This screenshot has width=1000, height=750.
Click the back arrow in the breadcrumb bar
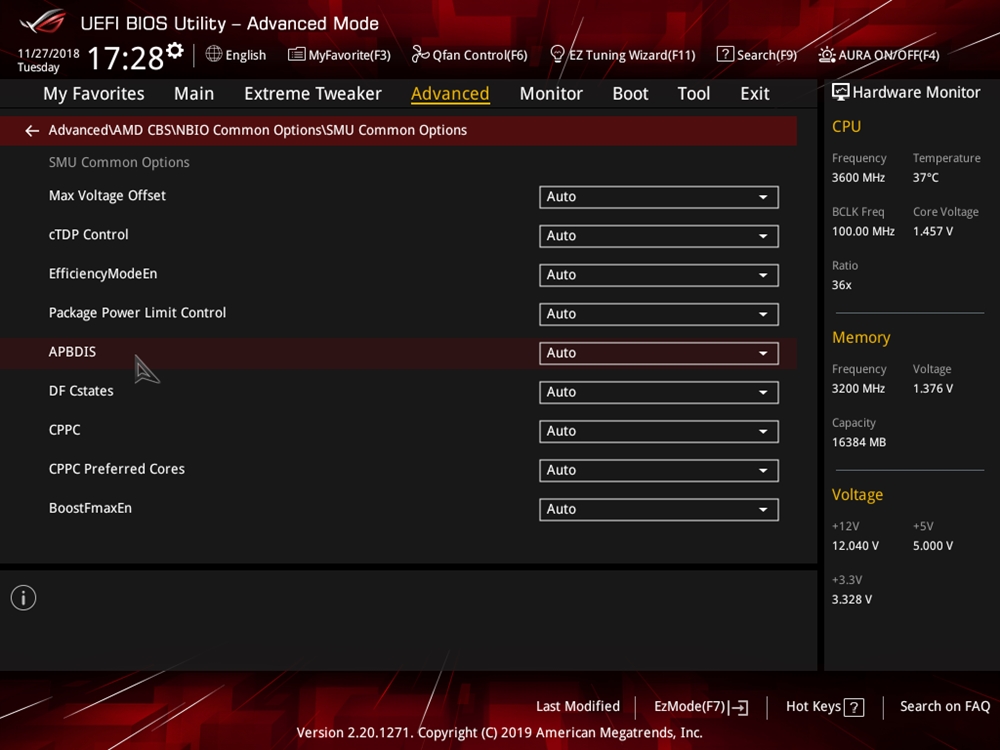(32, 131)
